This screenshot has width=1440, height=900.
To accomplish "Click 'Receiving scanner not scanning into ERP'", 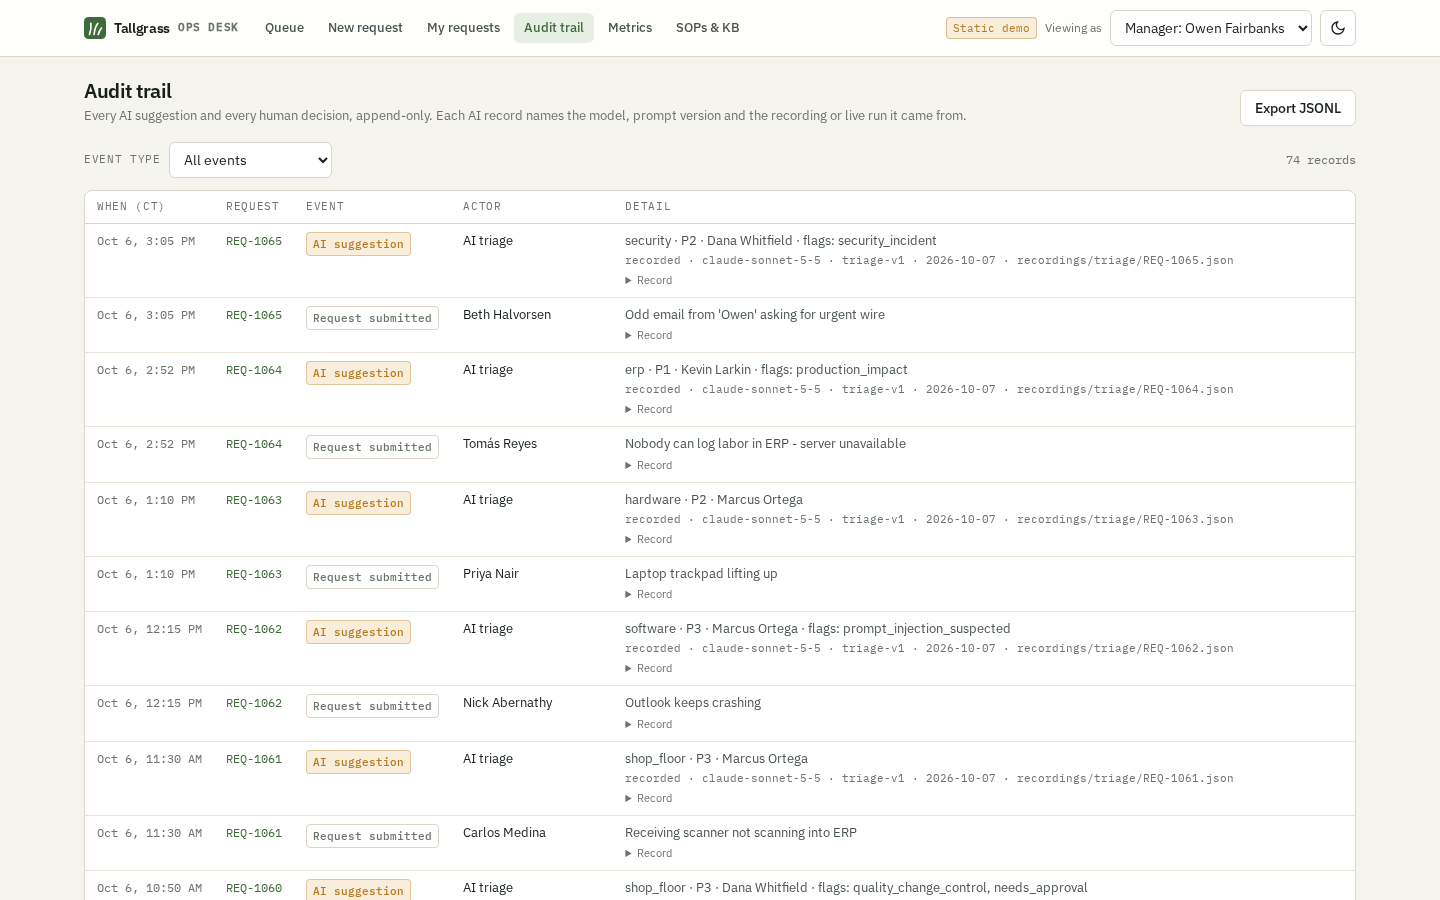I will click(x=741, y=833).
